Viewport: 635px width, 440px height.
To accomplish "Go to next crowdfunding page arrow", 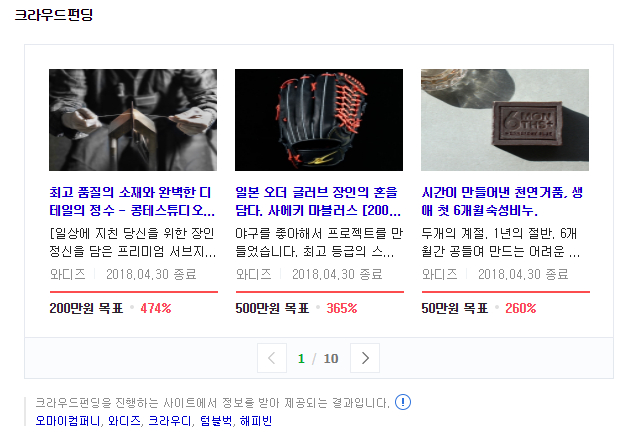I will tap(365, 358).
